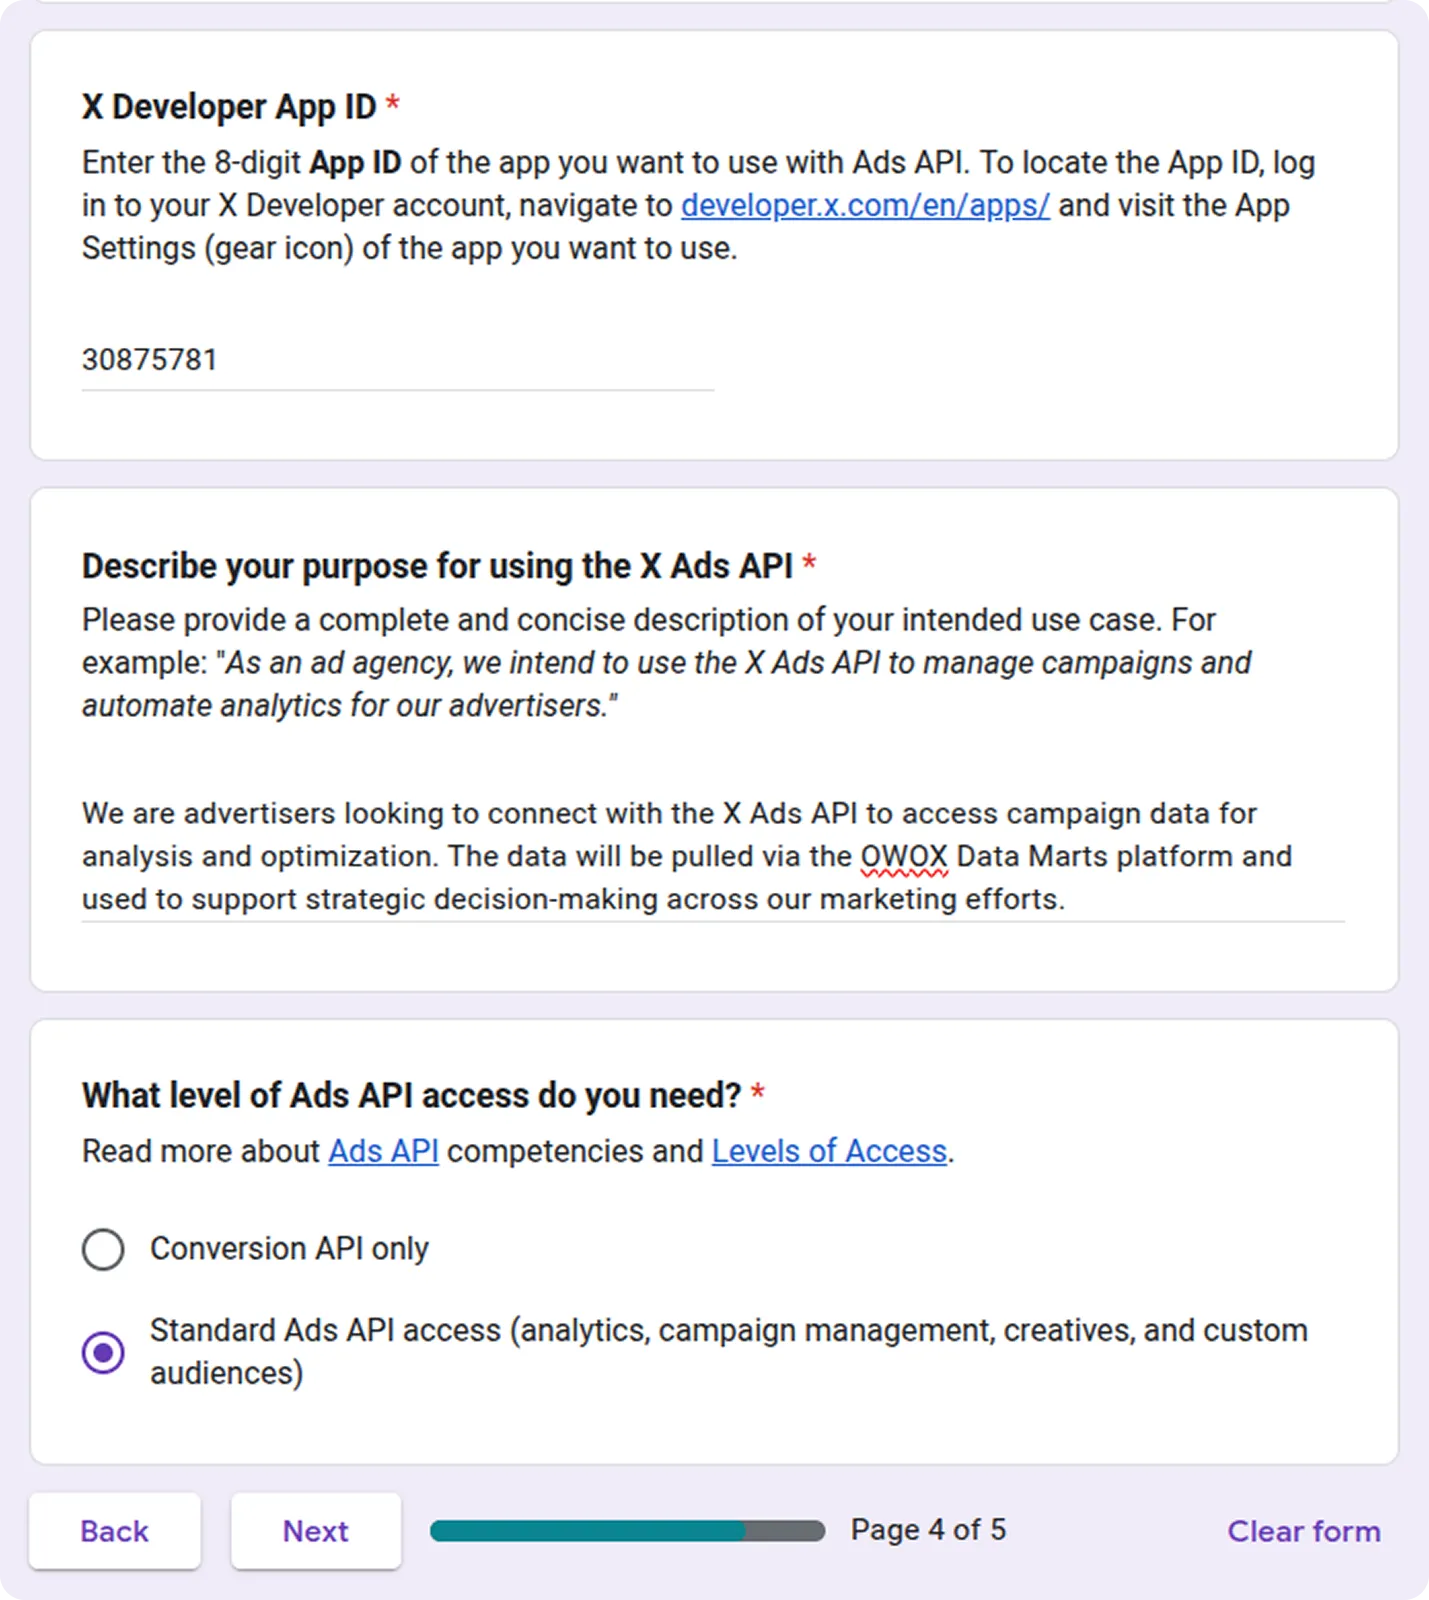Open the Levels of Access link
The height and width of the screenshot is (1600, 1429).
829,1151
